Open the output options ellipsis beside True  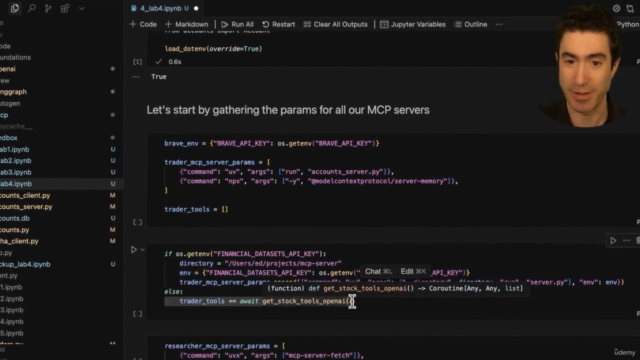(136, 77)
